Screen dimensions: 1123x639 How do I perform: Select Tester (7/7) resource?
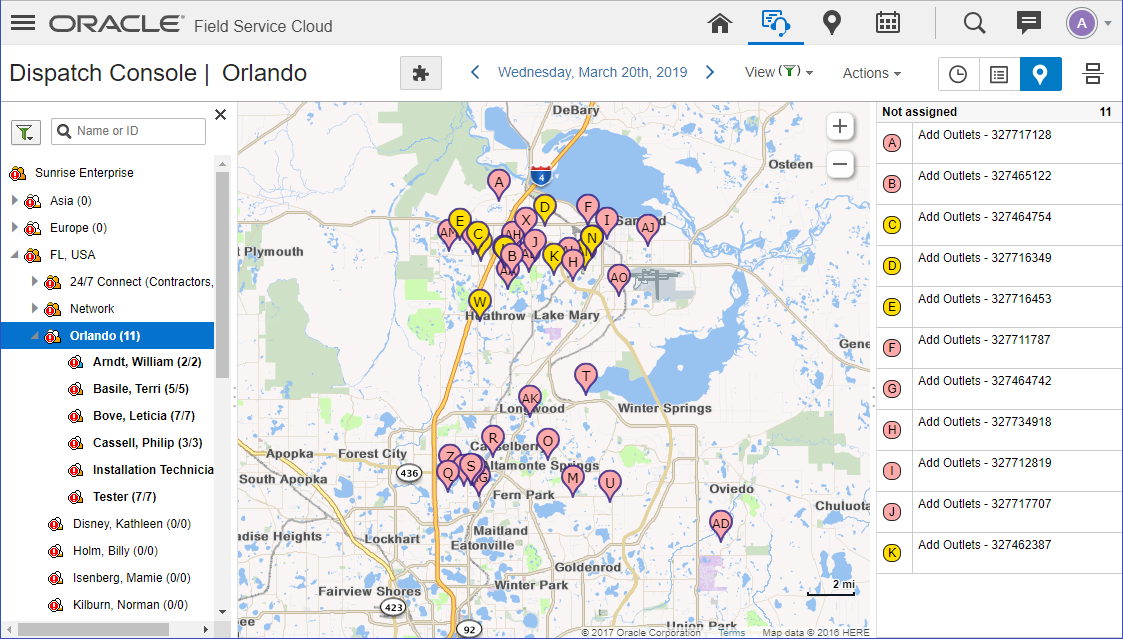pos(124,496)
